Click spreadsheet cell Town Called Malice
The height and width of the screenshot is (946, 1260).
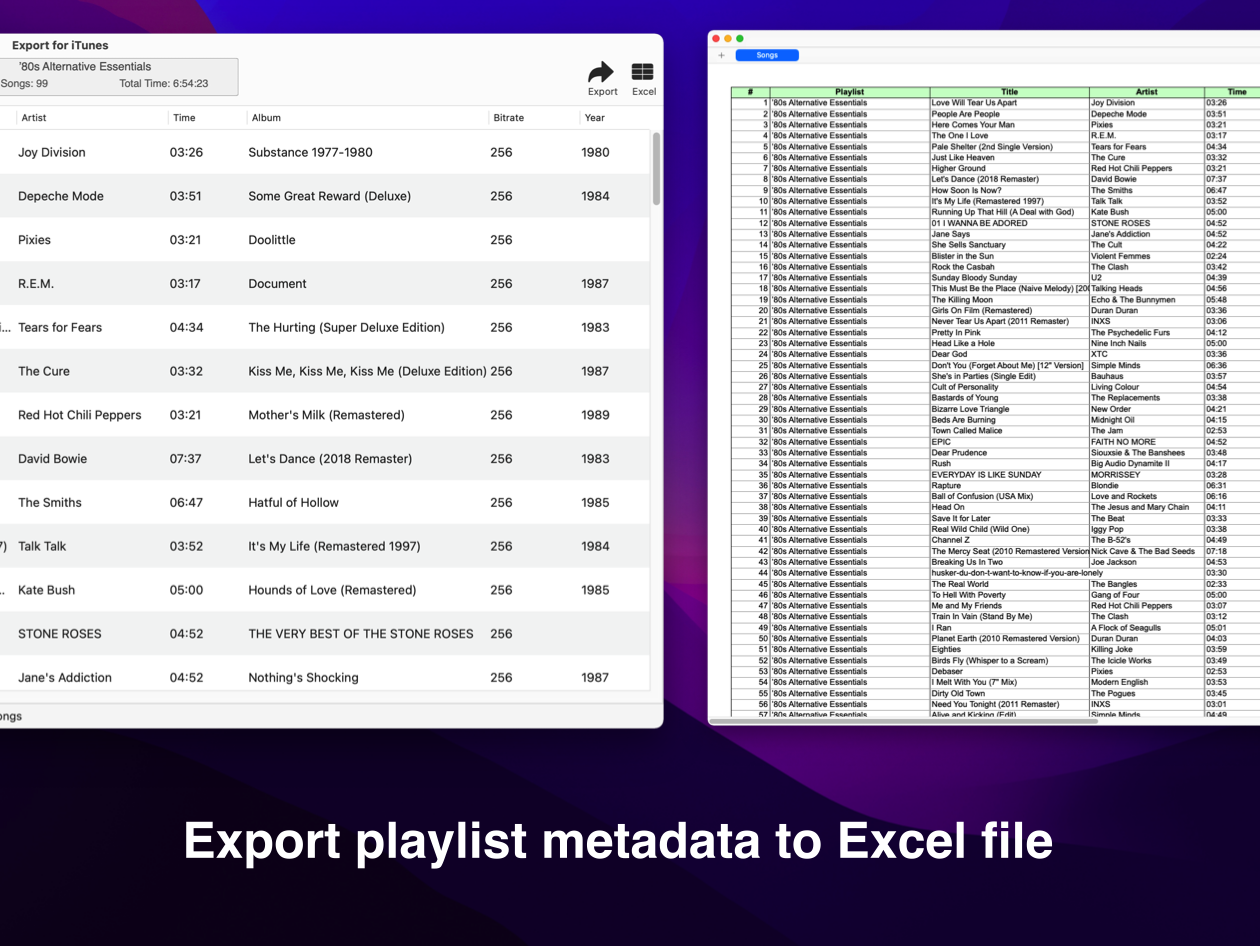(1009, 431)
